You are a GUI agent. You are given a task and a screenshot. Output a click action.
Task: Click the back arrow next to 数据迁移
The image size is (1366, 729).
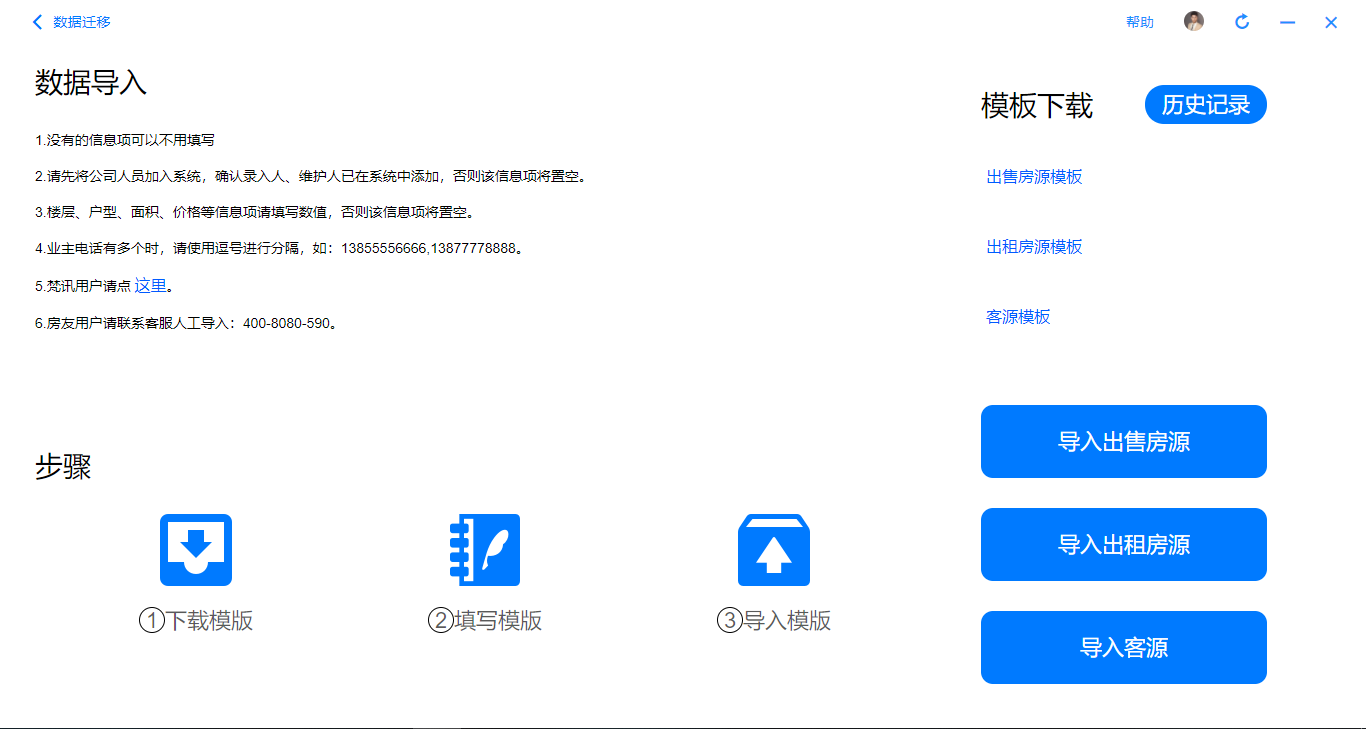pyautogui.click(x=38, y=21)
